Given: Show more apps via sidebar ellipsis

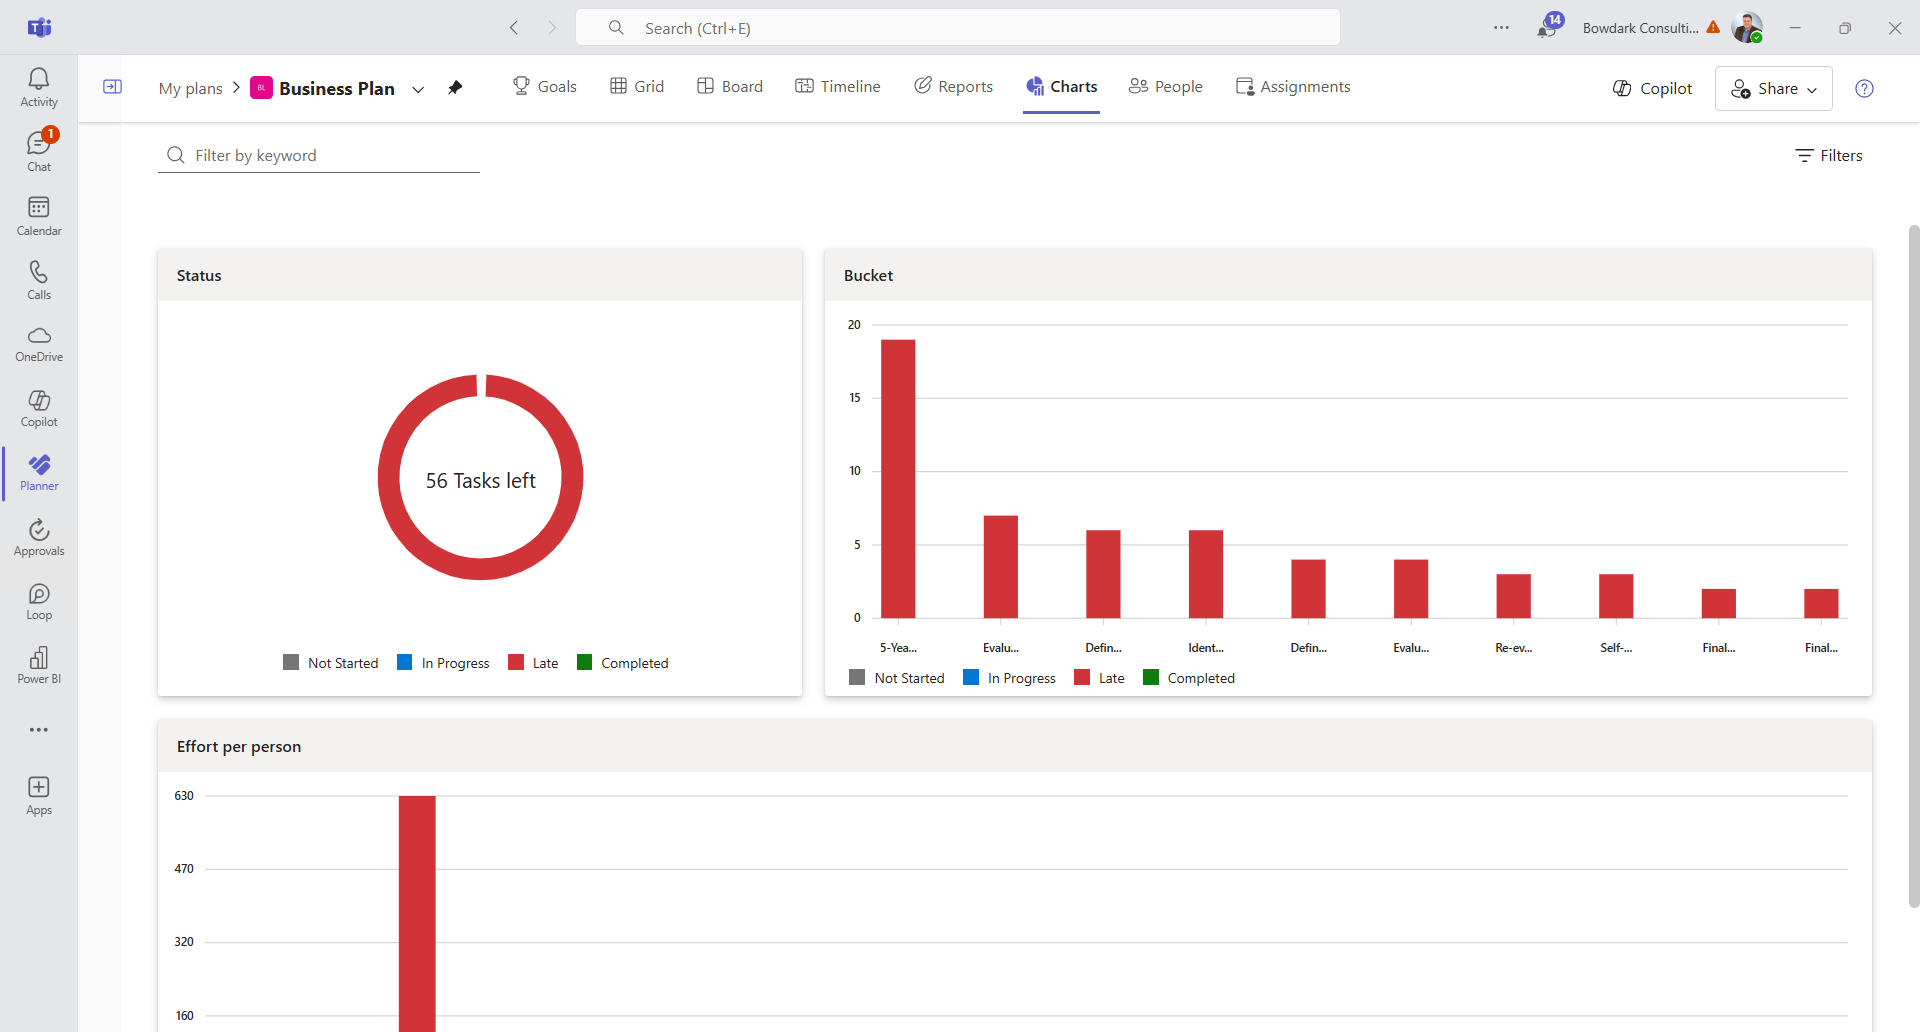Looking at the screenshot, I should (x=39, y=730).
